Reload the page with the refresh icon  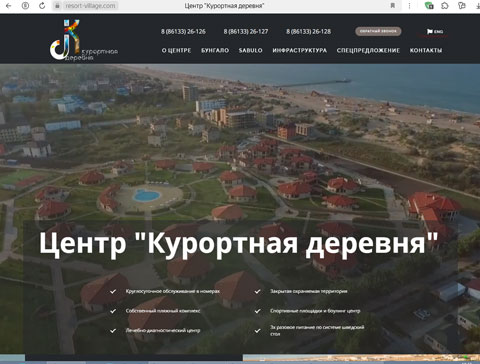(x=42, y=6)
